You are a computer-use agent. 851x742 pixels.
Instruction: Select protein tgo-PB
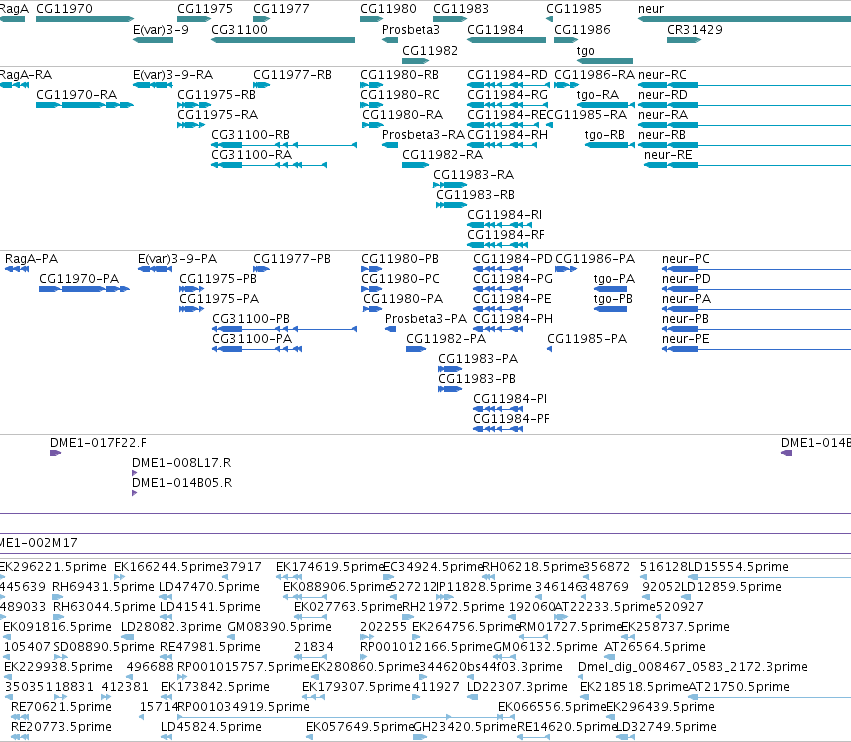pyautogui.click(x=613, y=299)
